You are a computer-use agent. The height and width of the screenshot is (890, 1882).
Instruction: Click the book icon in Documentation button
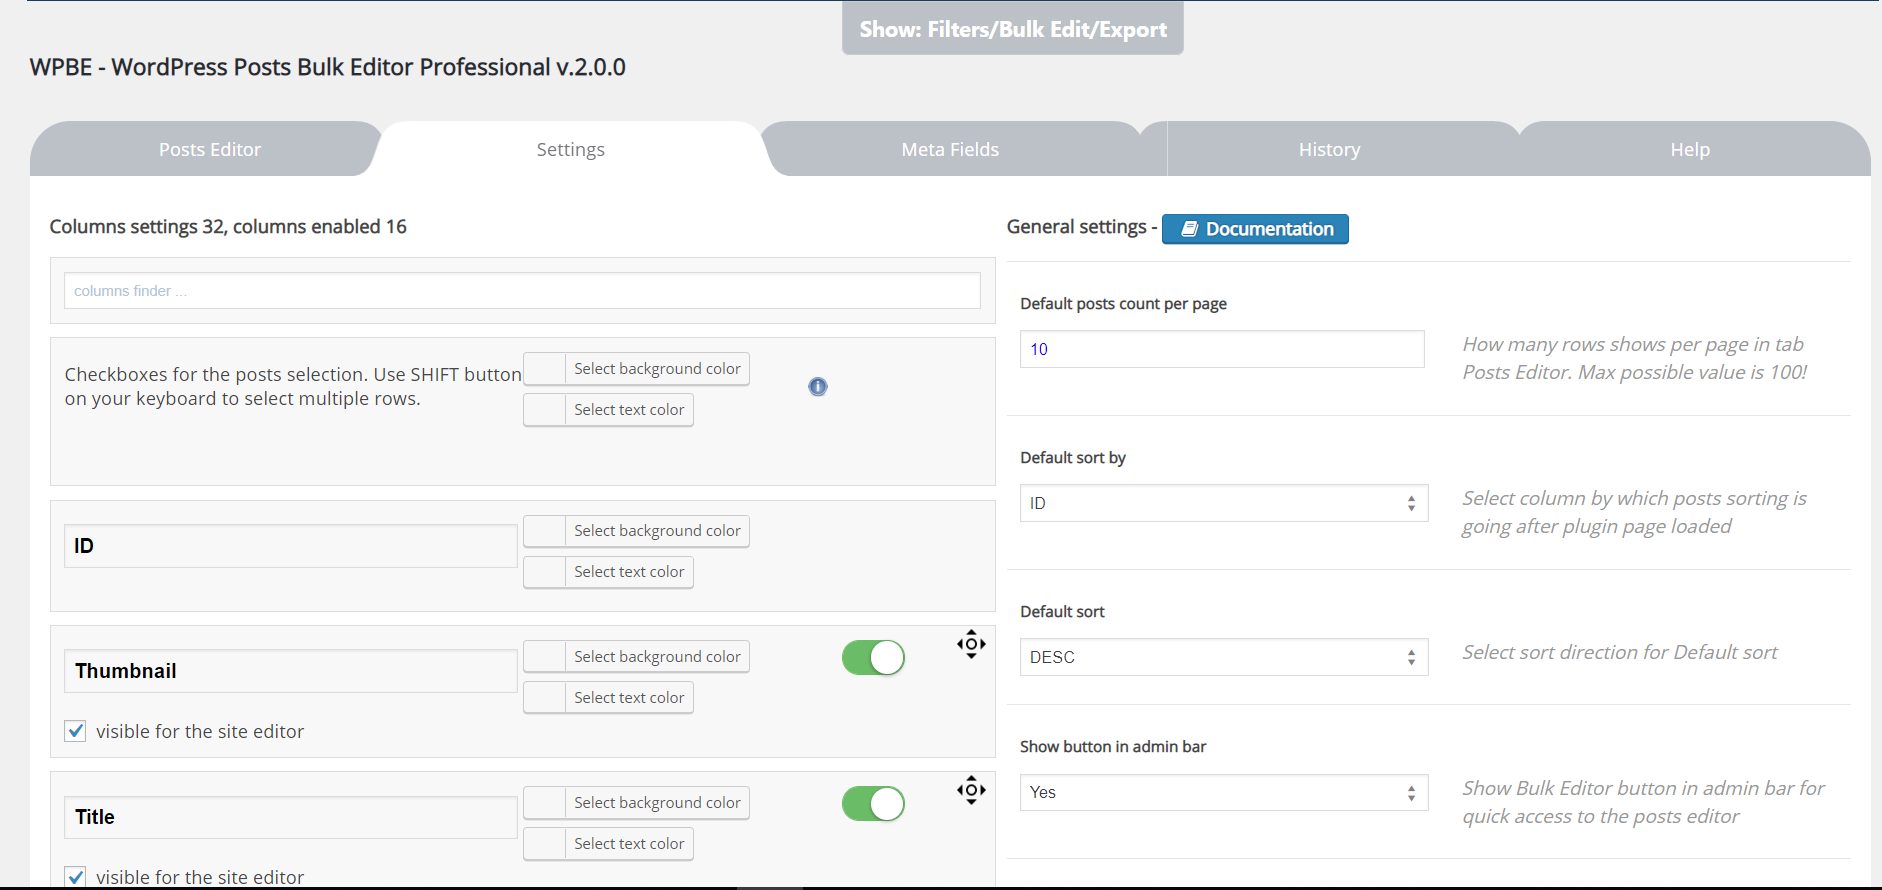(x=1189, y=229)
